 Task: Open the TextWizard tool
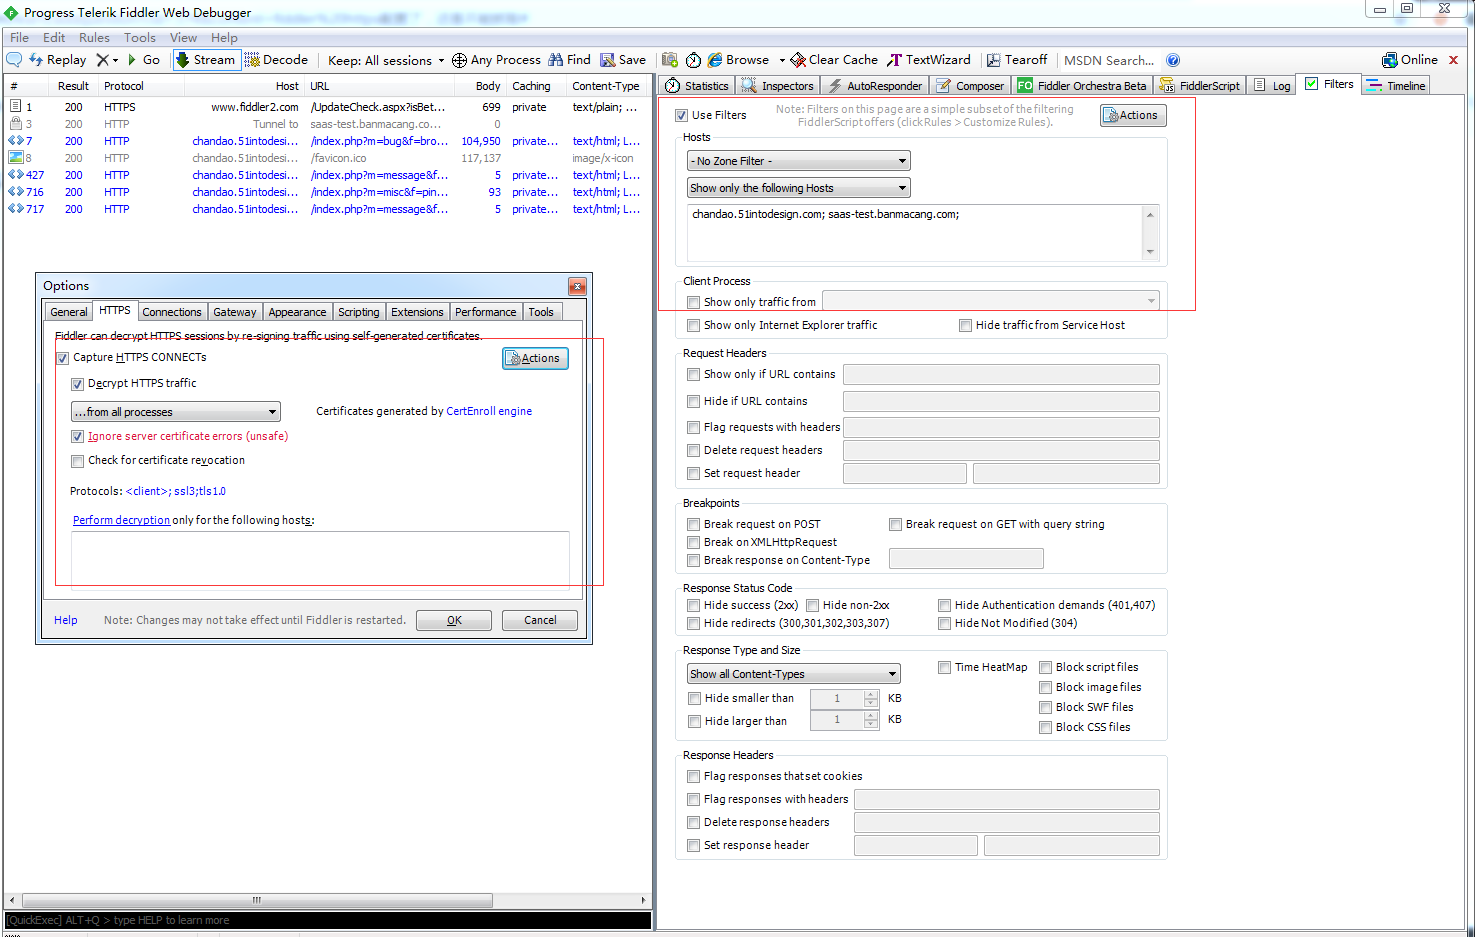[929, 60]
